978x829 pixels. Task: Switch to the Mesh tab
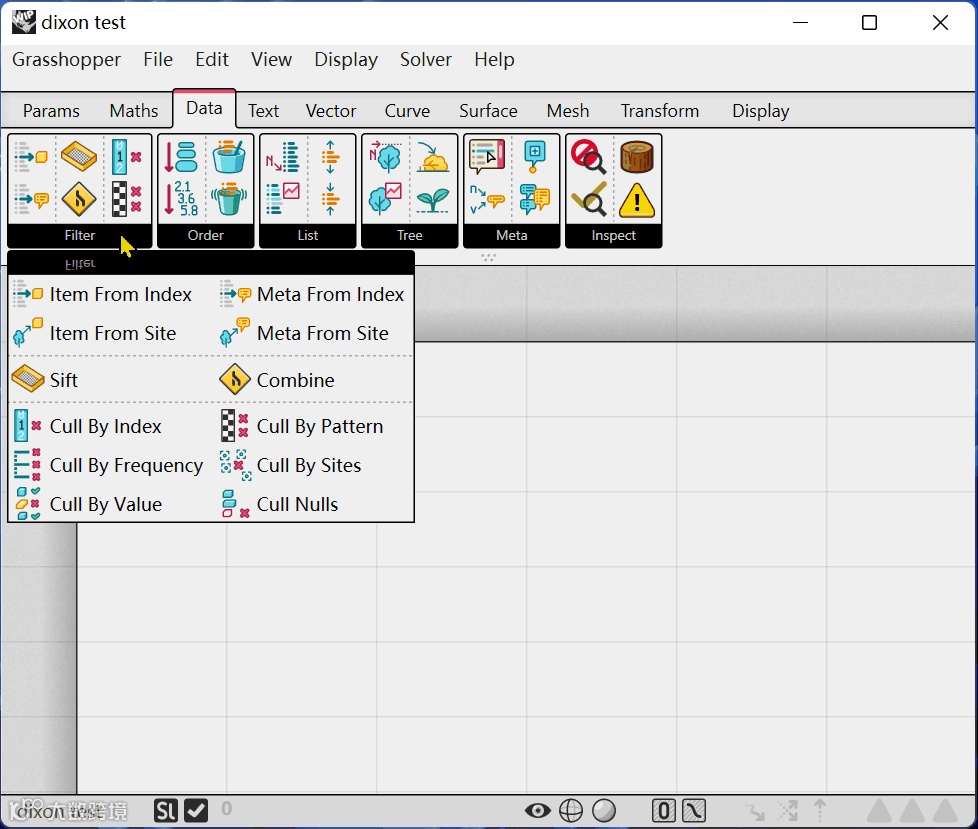coord(568,111)
